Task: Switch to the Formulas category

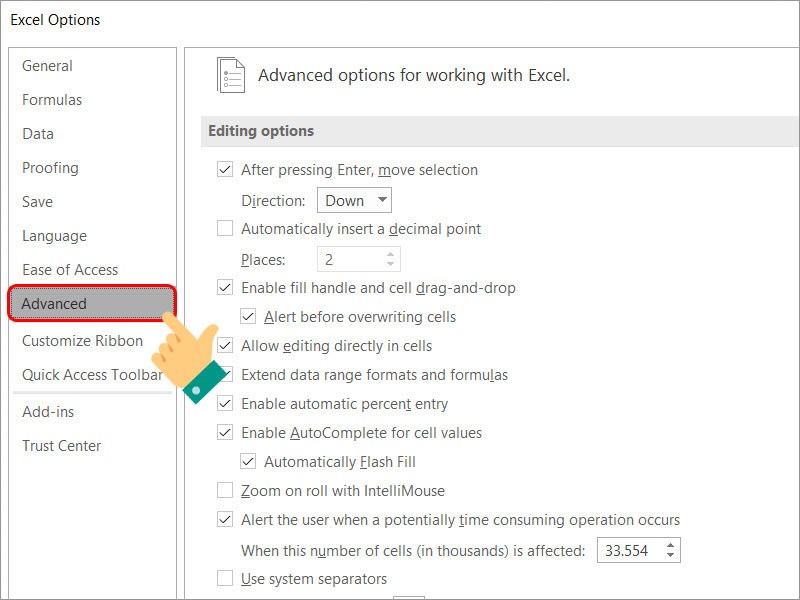Action: tap(52, 100)
